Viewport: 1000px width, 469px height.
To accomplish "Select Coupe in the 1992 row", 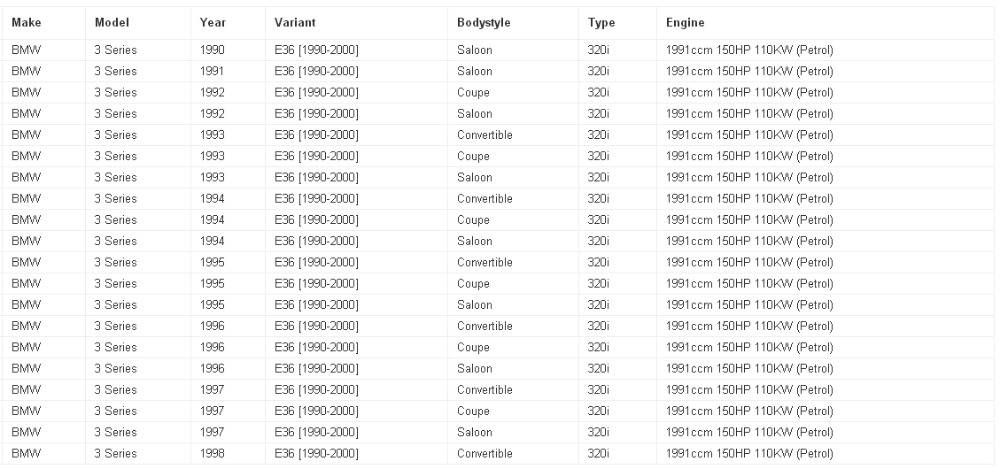I will [472, 92].
